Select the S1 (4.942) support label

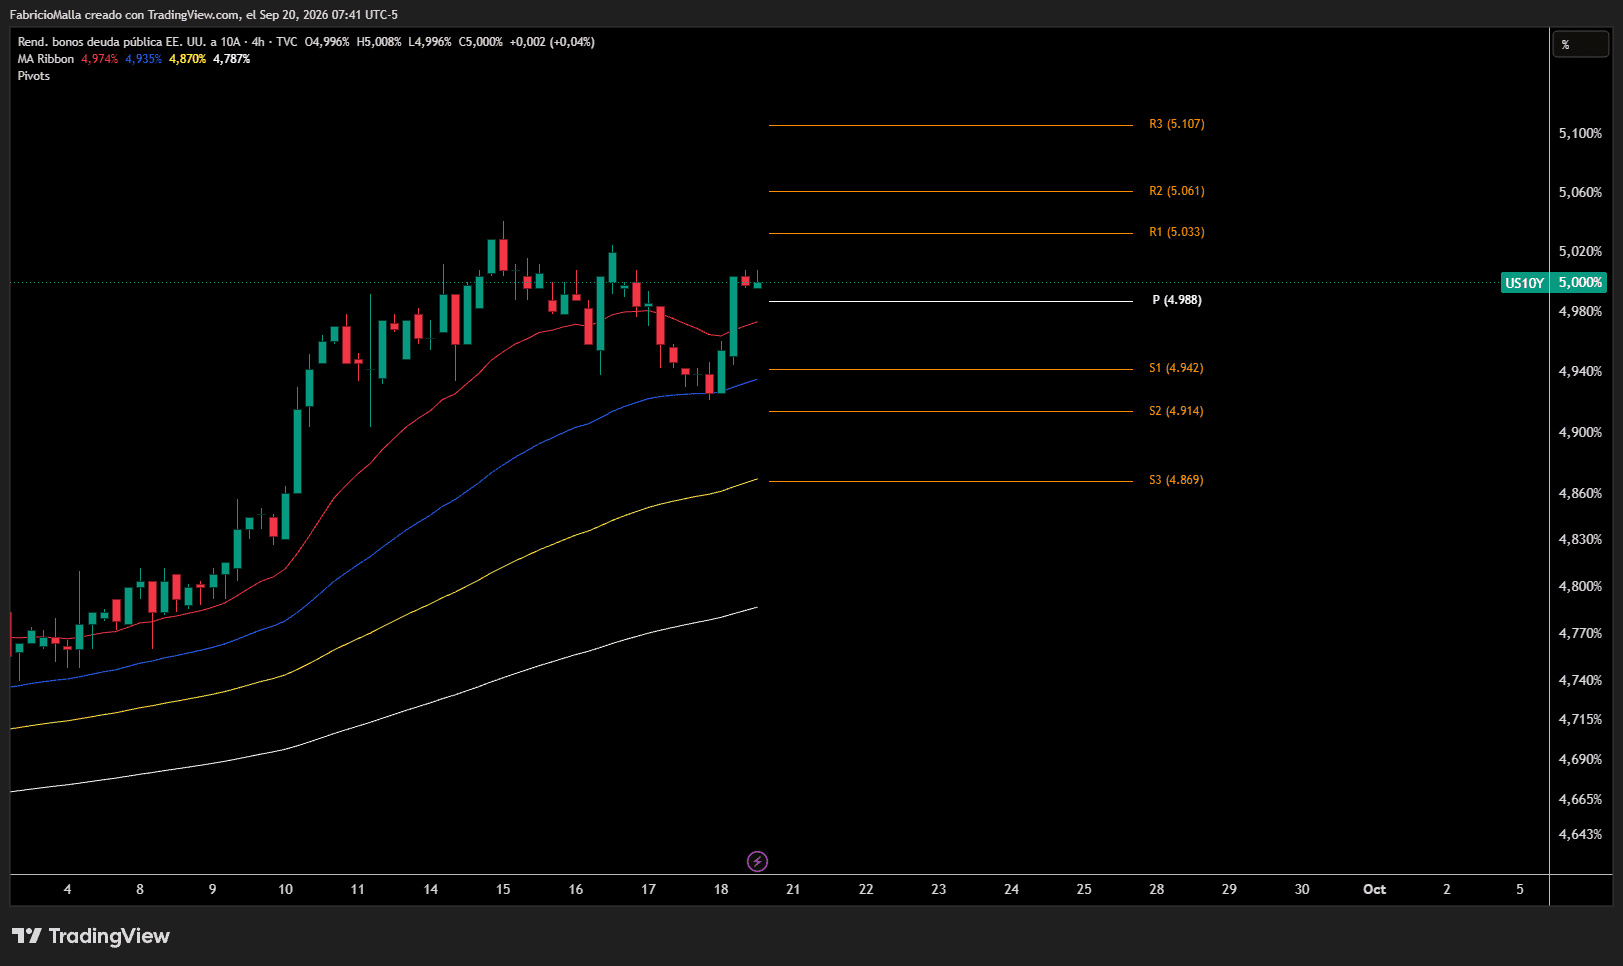click(x=1176, y=368)
